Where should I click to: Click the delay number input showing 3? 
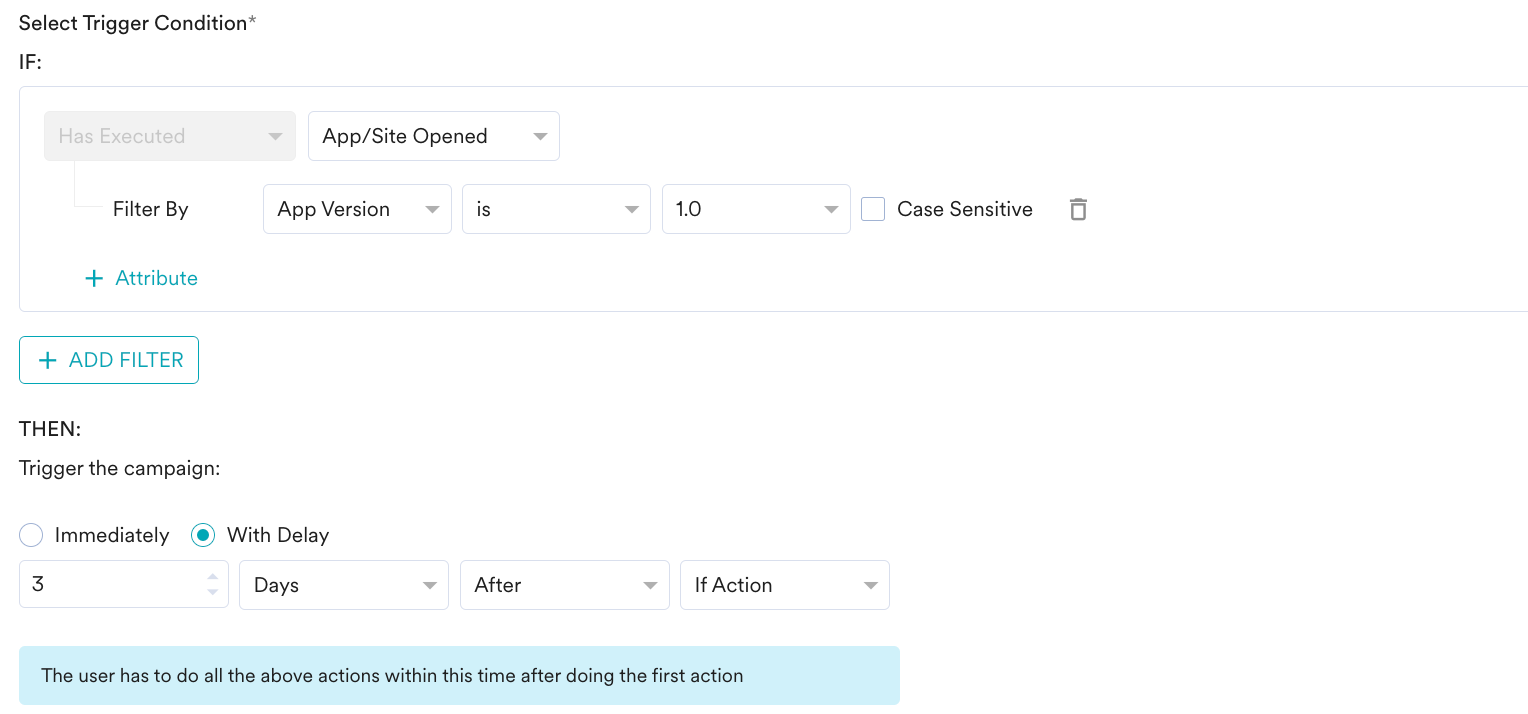pyautogui.click(x=110, y=585)
